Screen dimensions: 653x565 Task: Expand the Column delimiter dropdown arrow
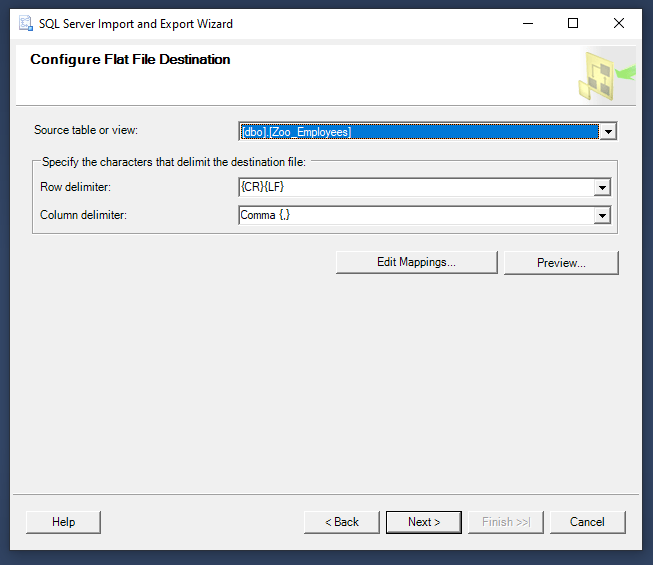pyautogui.click(x=602, y=215)
